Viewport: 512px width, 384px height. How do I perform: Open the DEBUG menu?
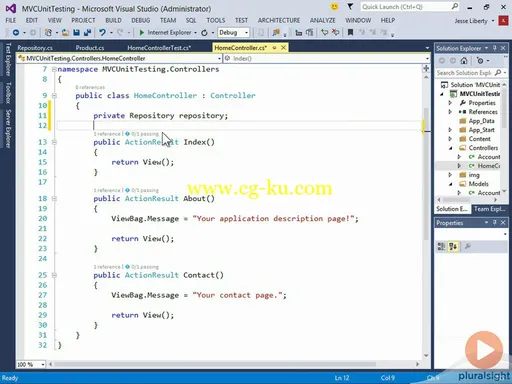(141, 20)
